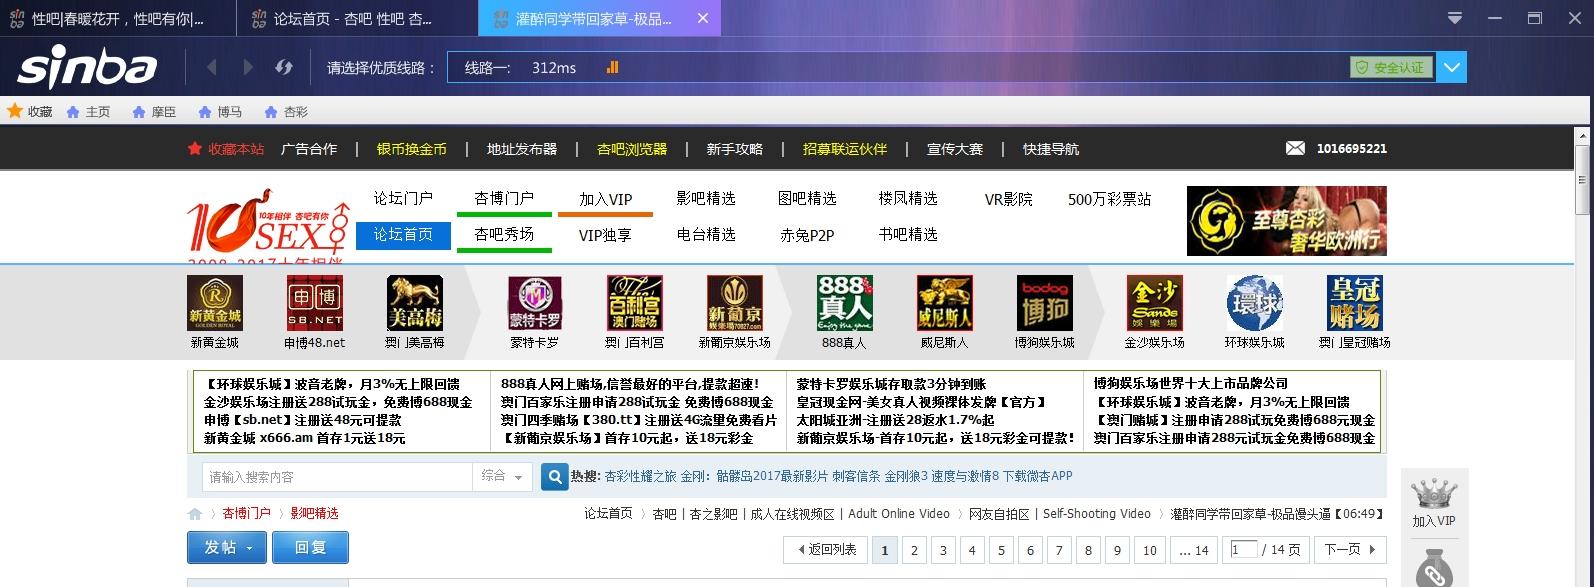Click 影吧精选 breadcrumb link
Screen dimensions: 1594x587
coord(314,513)
